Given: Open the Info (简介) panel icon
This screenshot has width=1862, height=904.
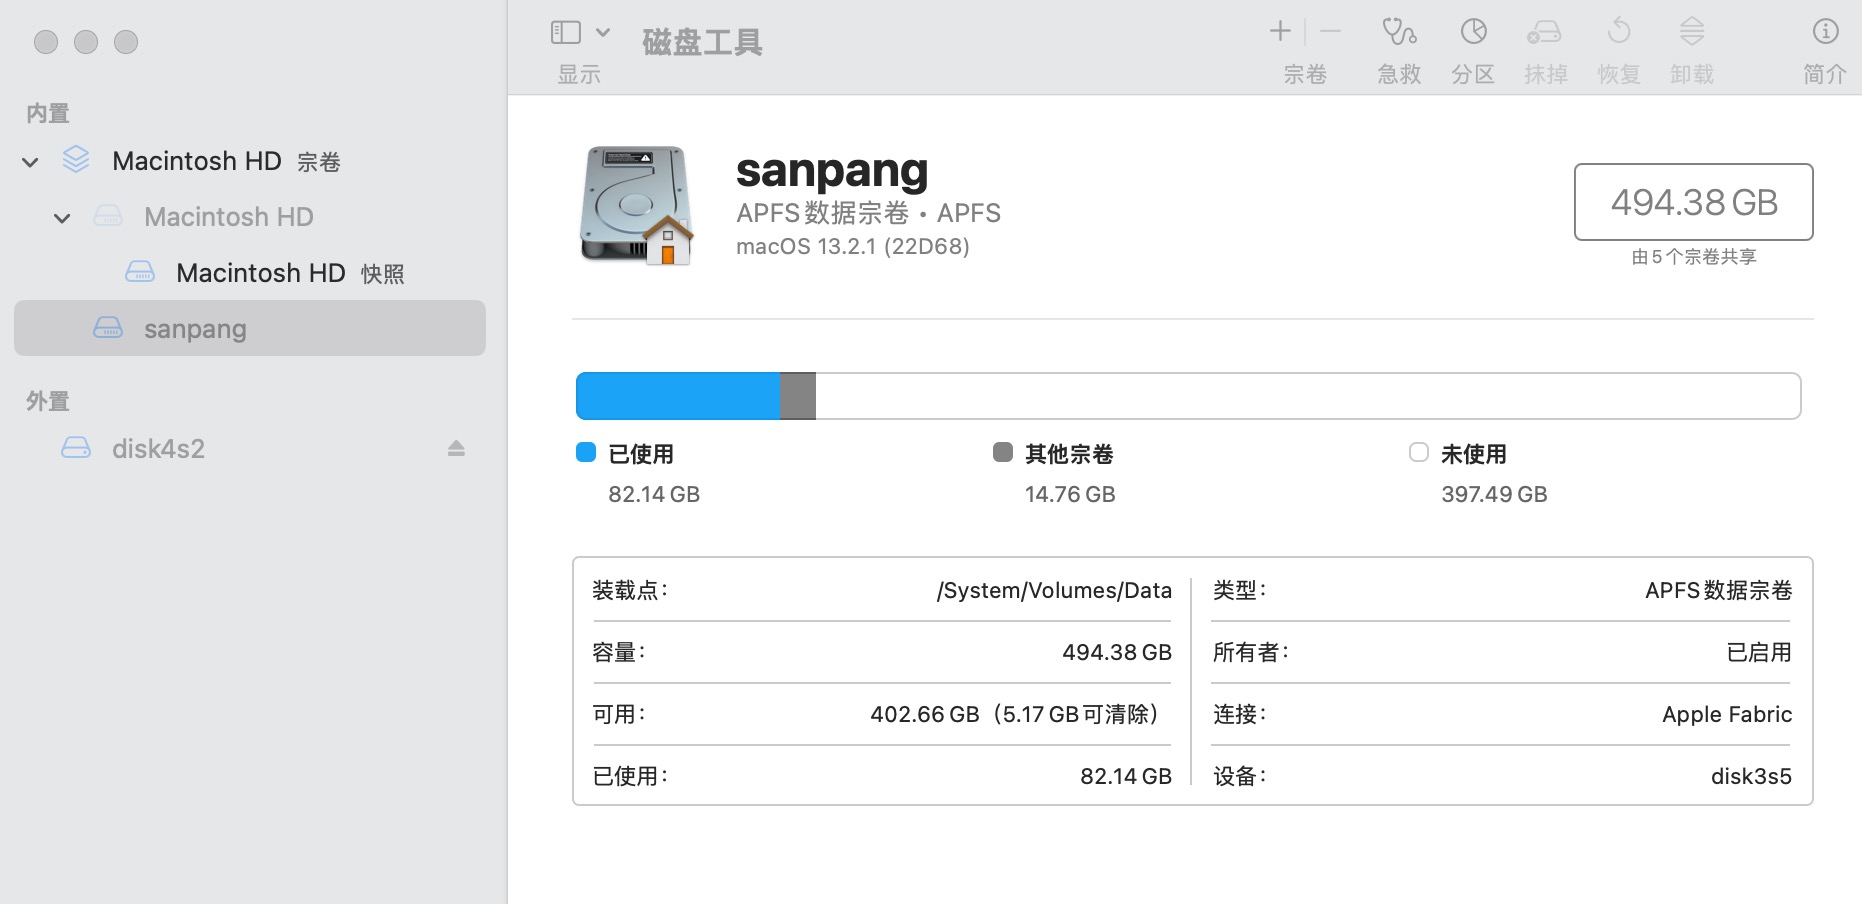Looking at the screenshot, I should (x=1825, y=33).
